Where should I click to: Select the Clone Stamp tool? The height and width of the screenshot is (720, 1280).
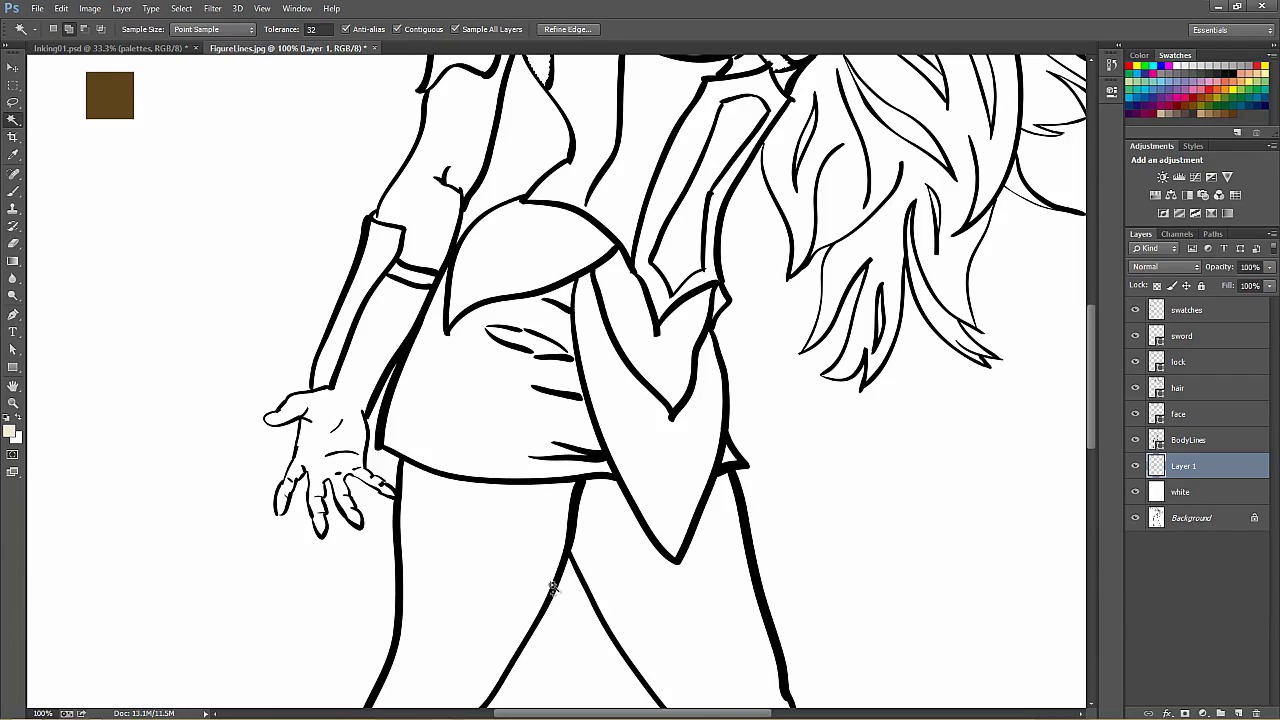tap(13, 210)
